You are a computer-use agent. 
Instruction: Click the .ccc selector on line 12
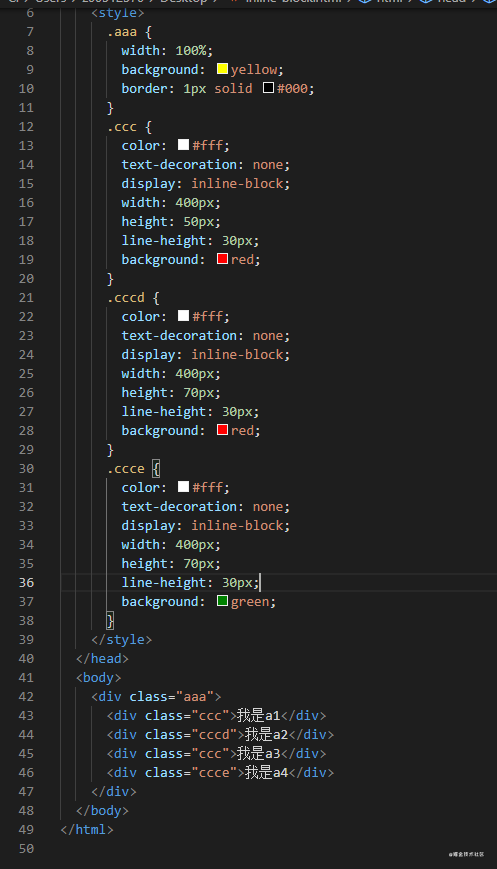[x=122, y=127]
